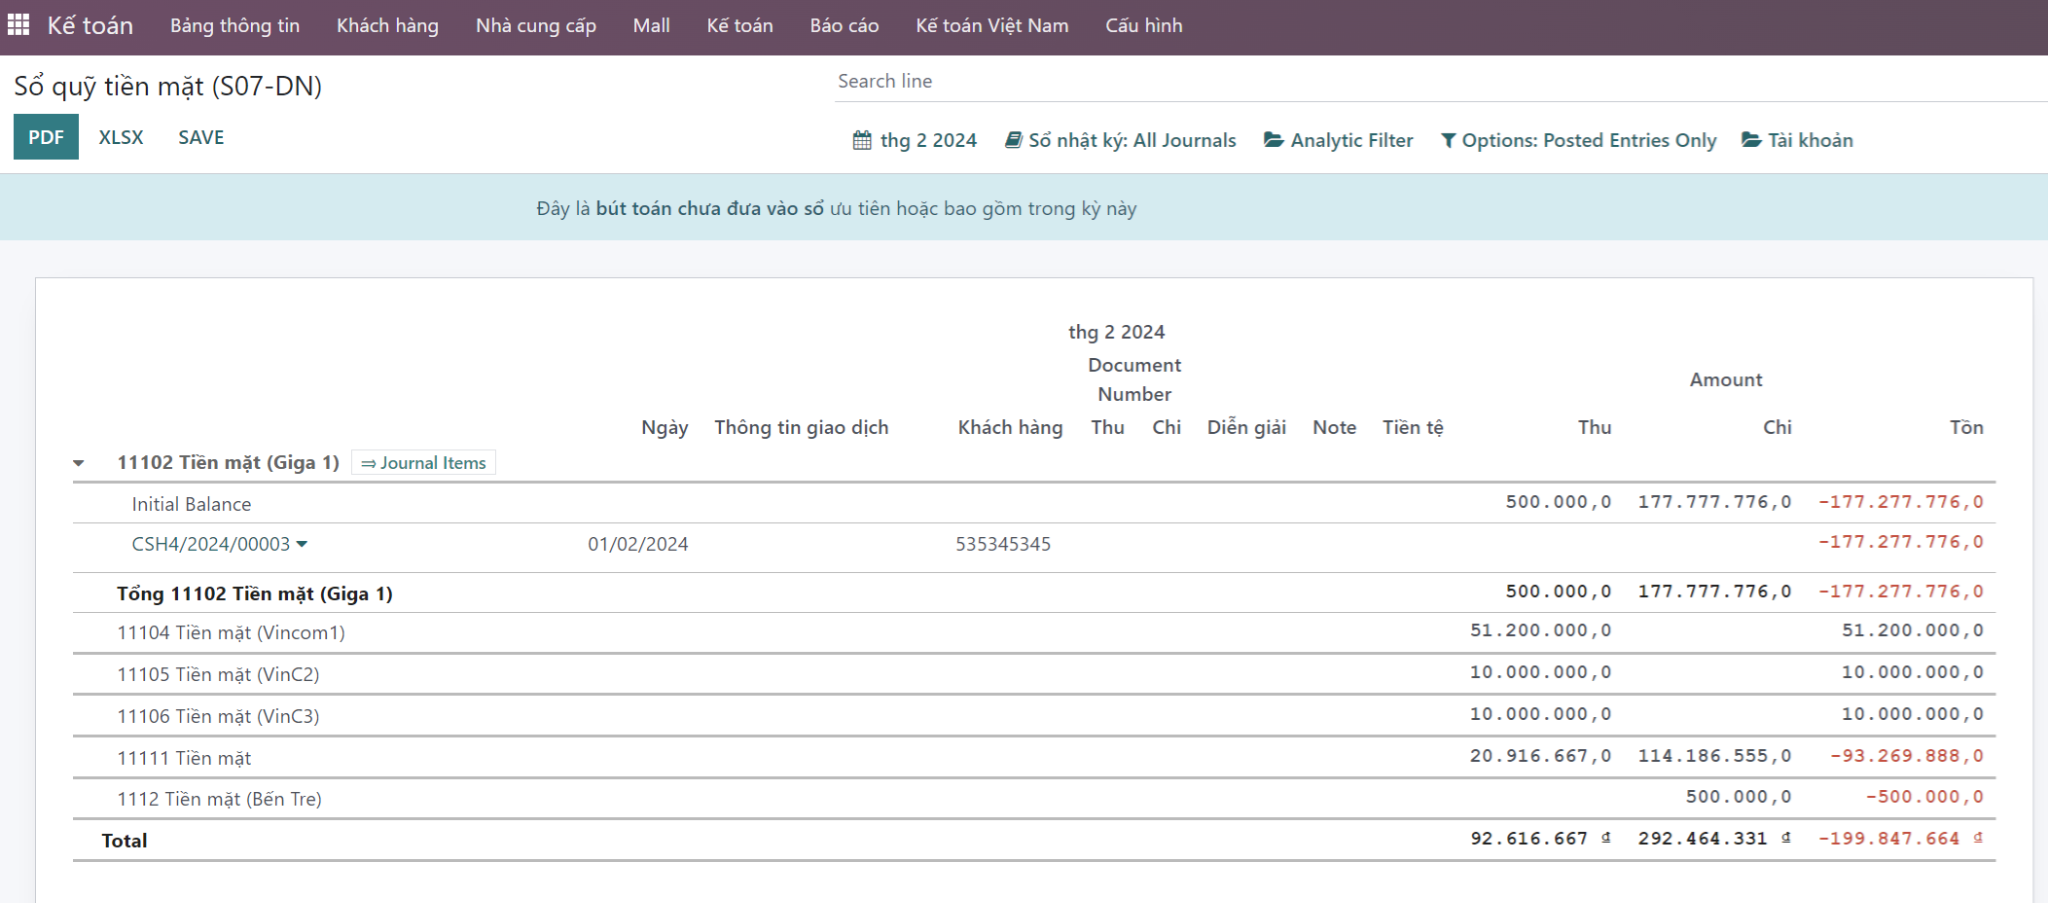
Task: Click the total Thu value 92.616.667
Action: click(x=1540, y=839)
